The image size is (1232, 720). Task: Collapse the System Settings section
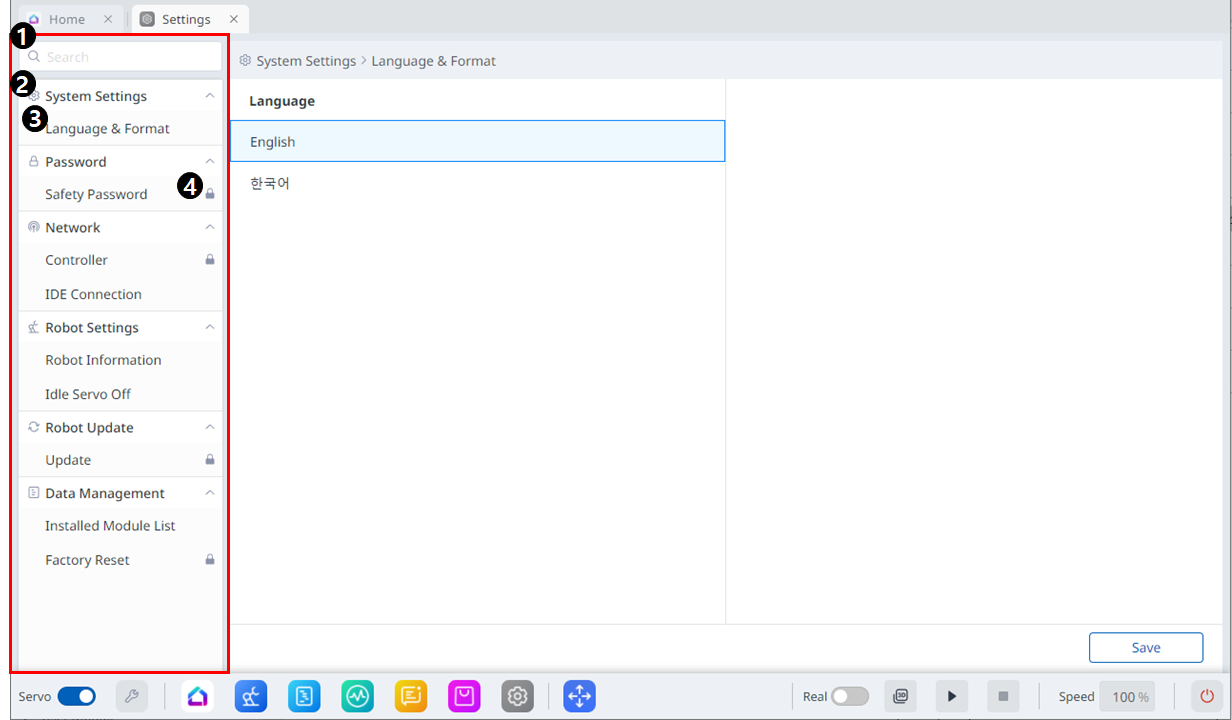click(x=209, y=96)
